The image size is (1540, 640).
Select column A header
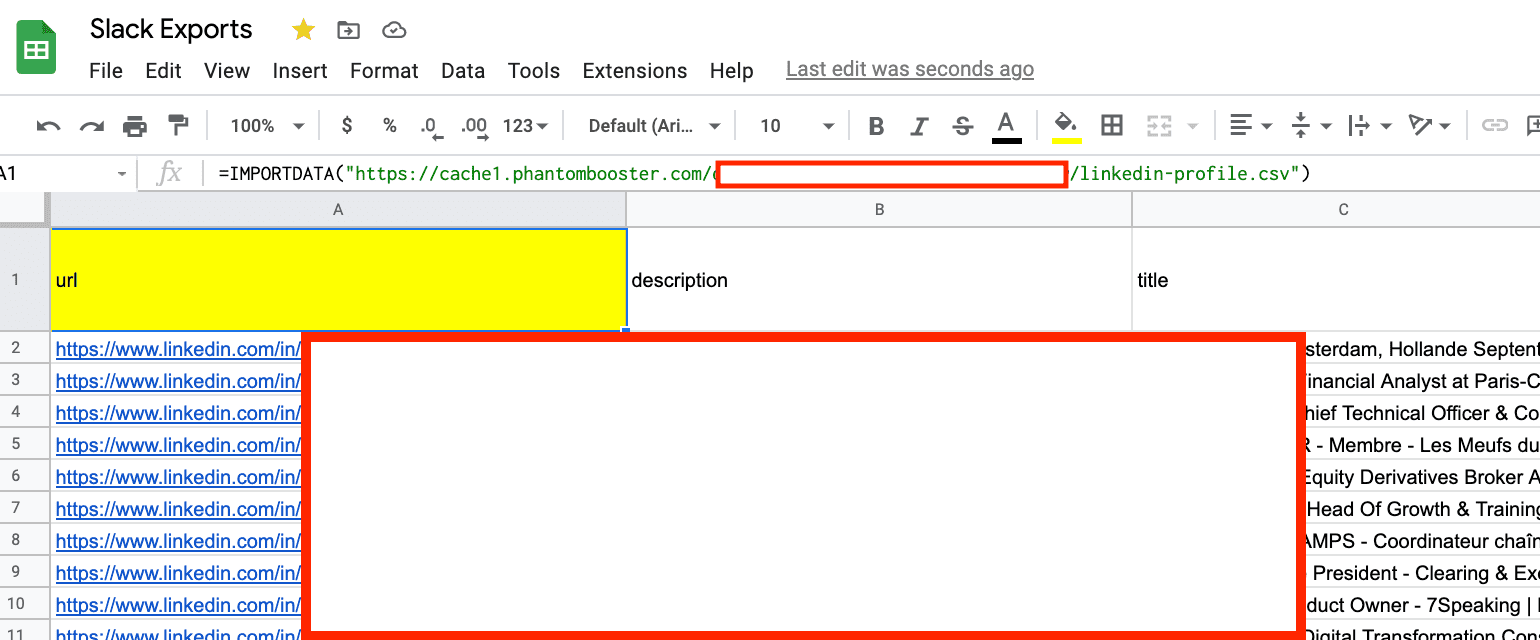click(339, 209)
